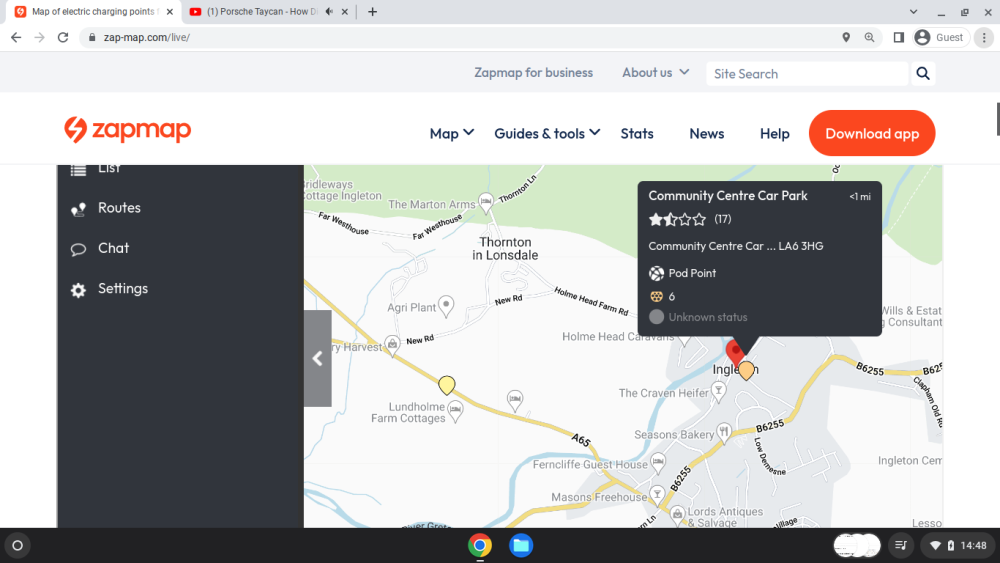
Task: Click the address bar URL
Action: tap(147, 38)
